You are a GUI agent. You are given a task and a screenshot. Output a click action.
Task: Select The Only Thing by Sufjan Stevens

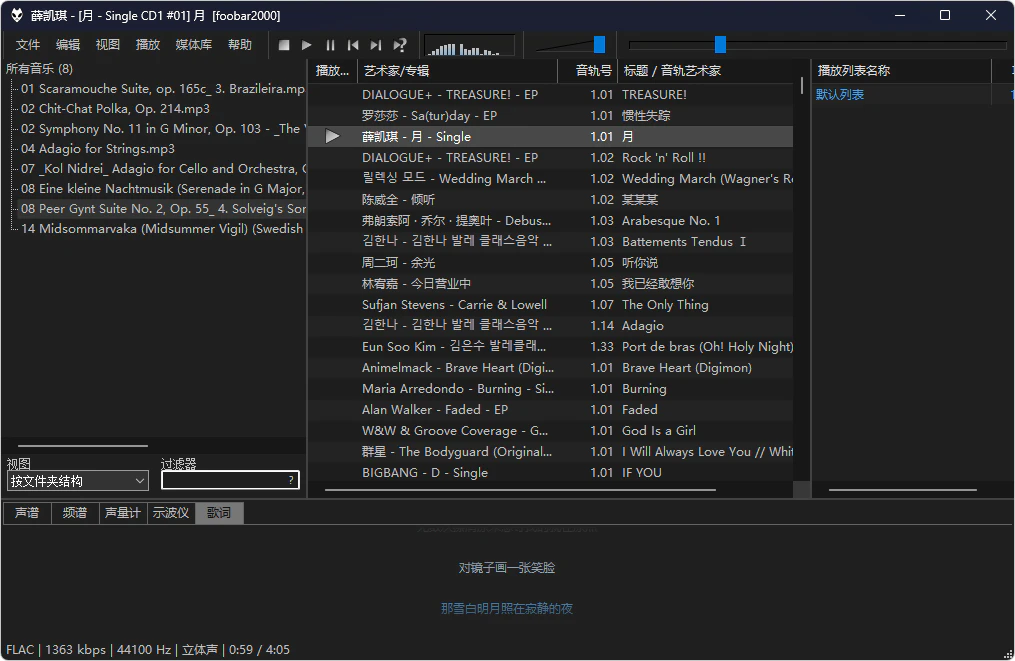(550, 305)
